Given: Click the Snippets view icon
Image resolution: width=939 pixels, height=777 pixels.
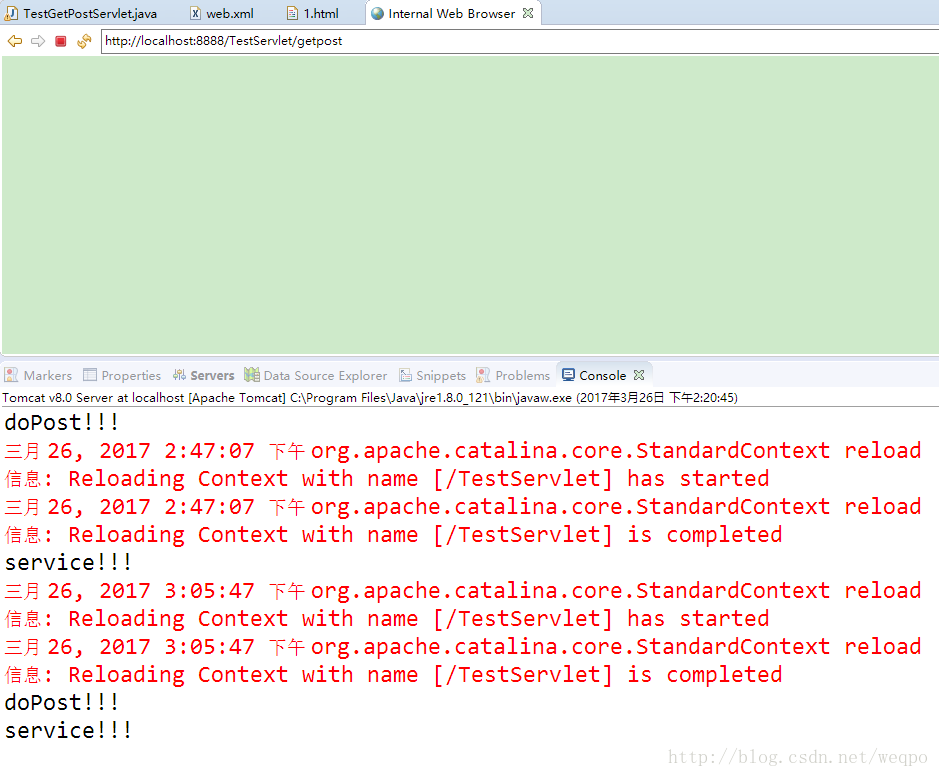Looking at the screenshot, I should pyautogui.click(x=405, y=375).
